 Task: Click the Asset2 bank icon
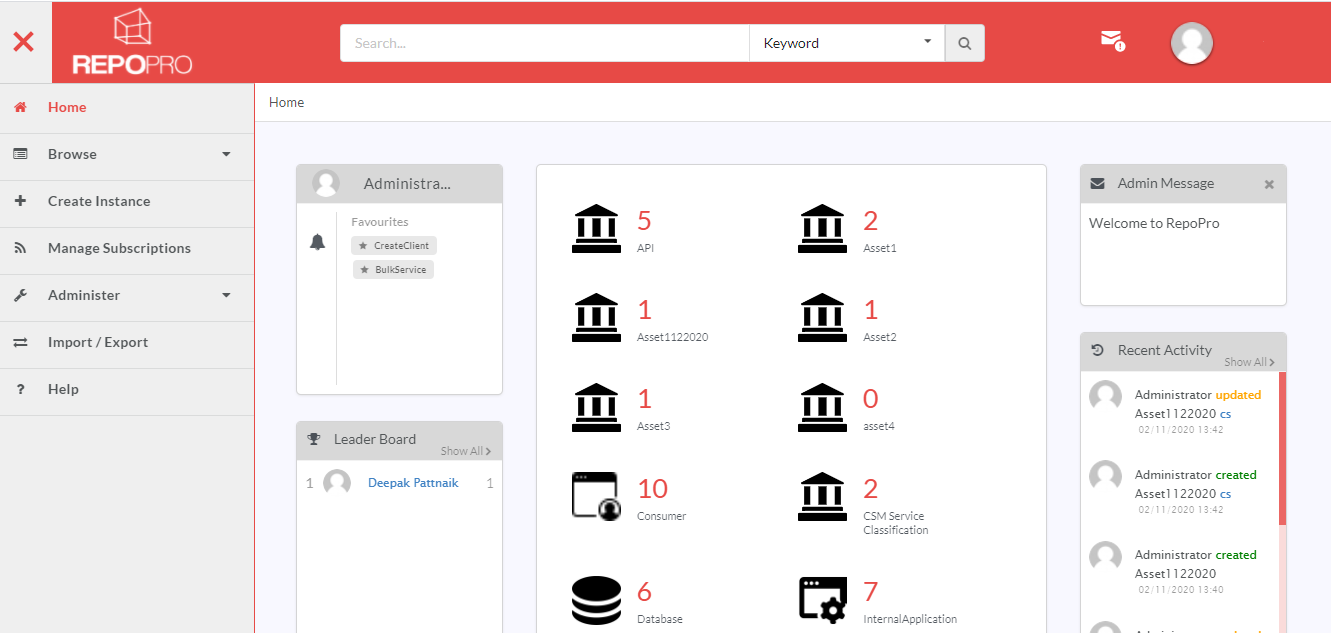click(822, 318)
